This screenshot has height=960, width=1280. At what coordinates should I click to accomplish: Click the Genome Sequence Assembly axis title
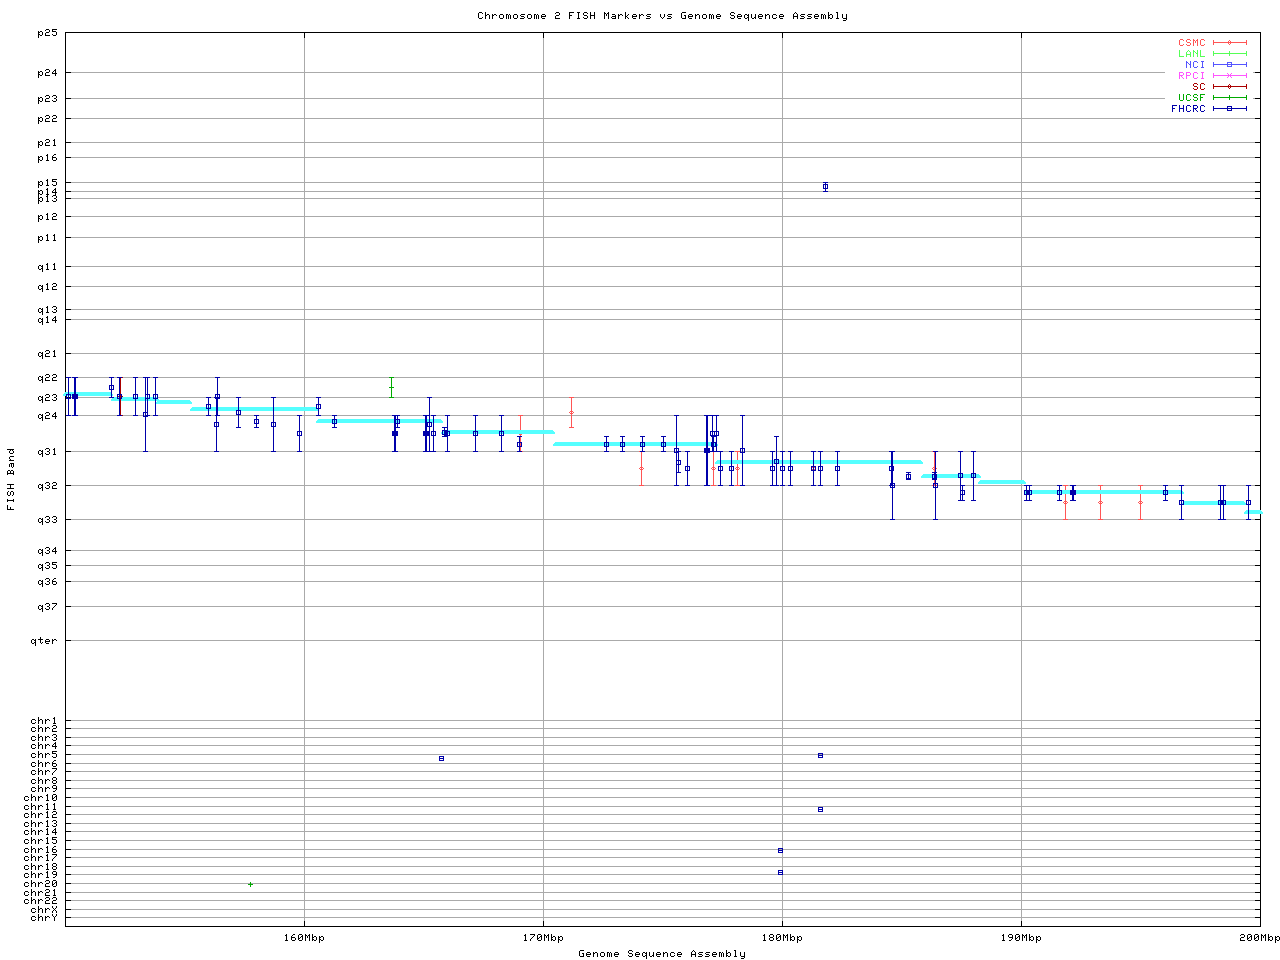pyautogui.click(x=662, y=954)
